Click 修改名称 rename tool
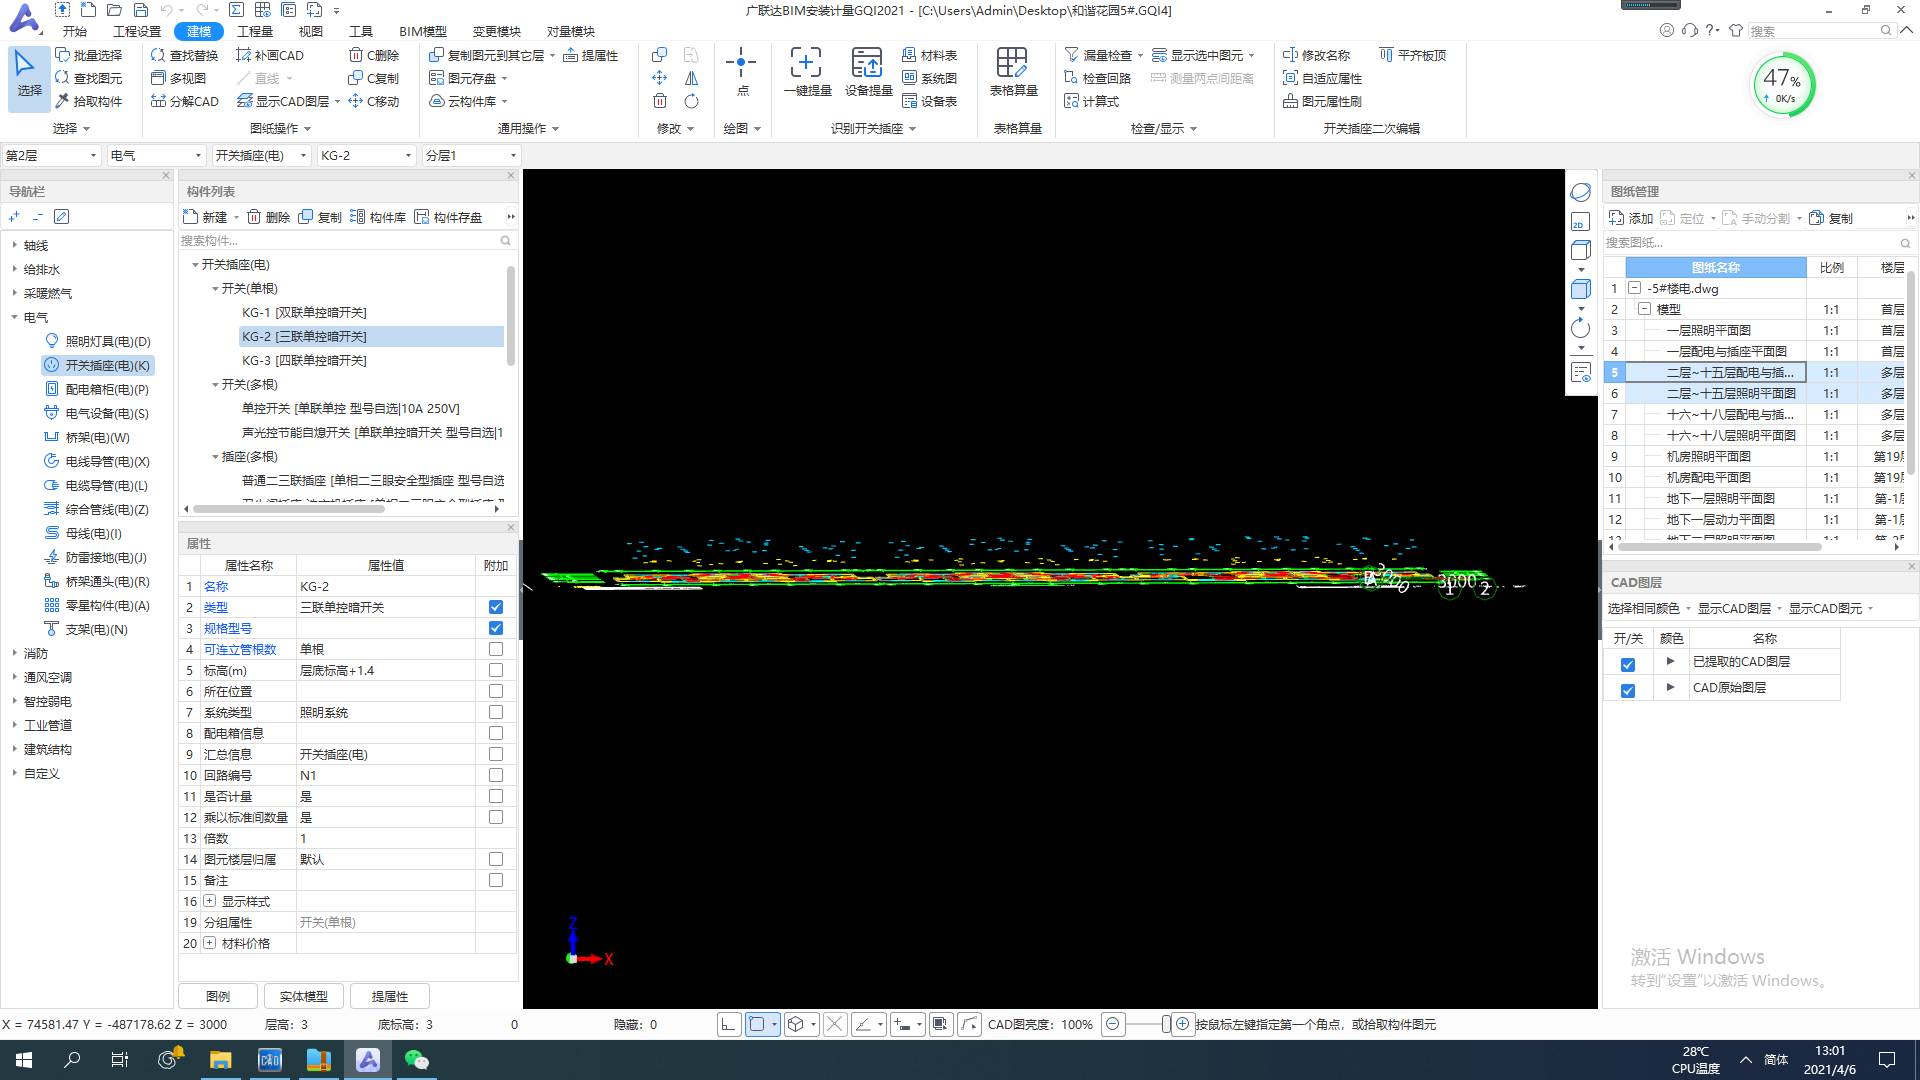Viewport: 1920px width, 1080px height. 1317,55
